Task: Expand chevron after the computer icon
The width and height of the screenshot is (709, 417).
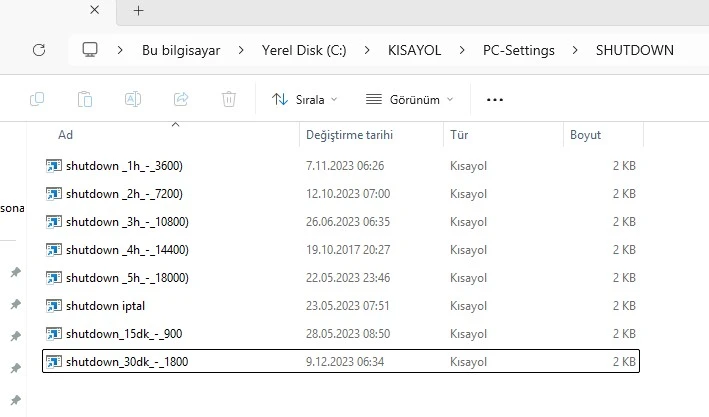Action: coord(120,50)
